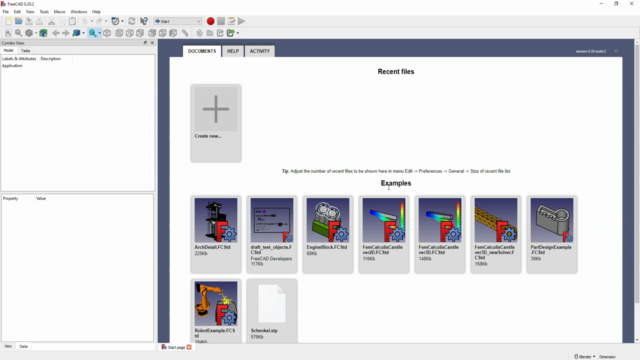The height and width of the screenshot is (360, 640).
Task: Select the View property tab
Action: click(x=8, y=347)
